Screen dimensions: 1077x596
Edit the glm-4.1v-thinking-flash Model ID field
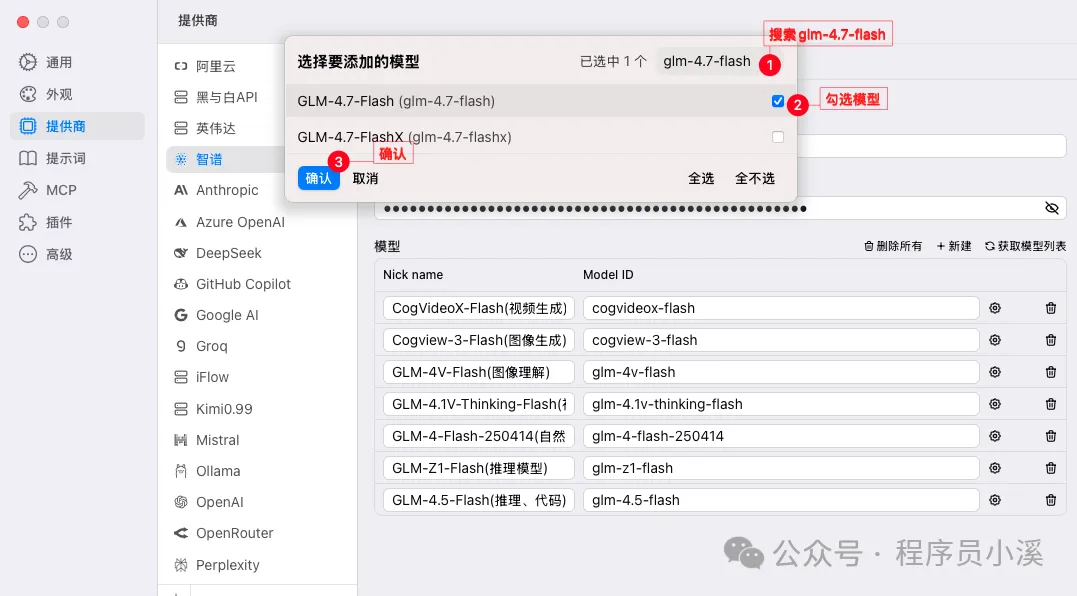click(x=781, y=404)
